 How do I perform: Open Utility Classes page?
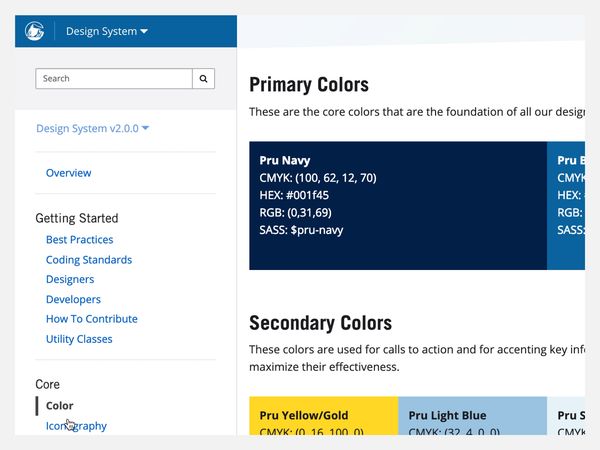[x=79, y=339]
